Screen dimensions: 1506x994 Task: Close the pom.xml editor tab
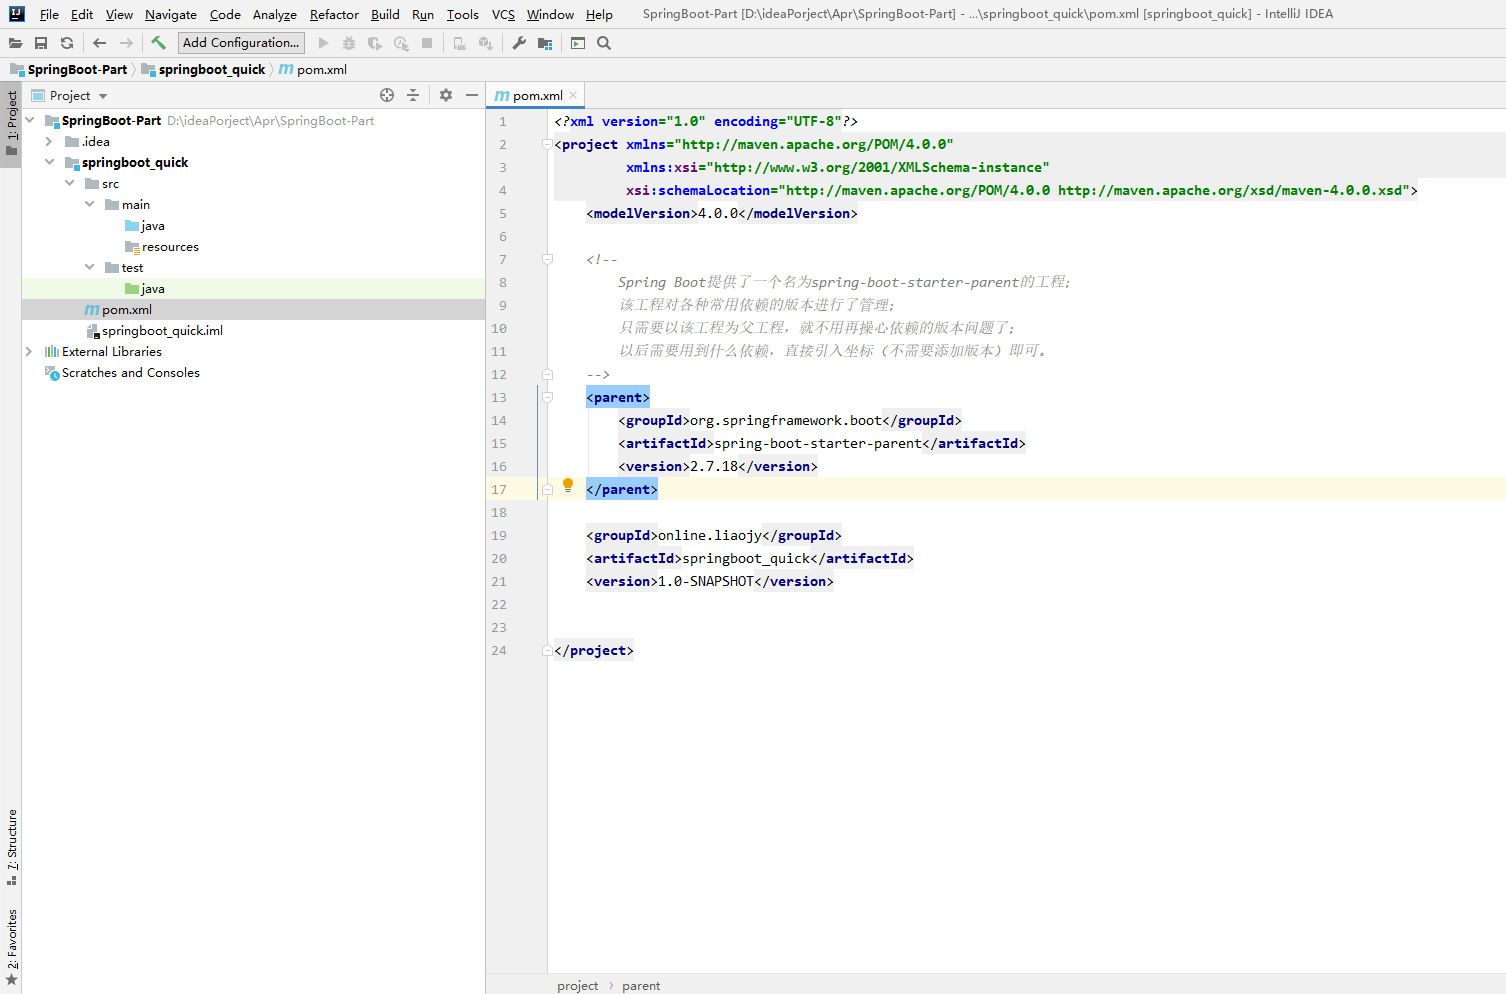[573, 96]
